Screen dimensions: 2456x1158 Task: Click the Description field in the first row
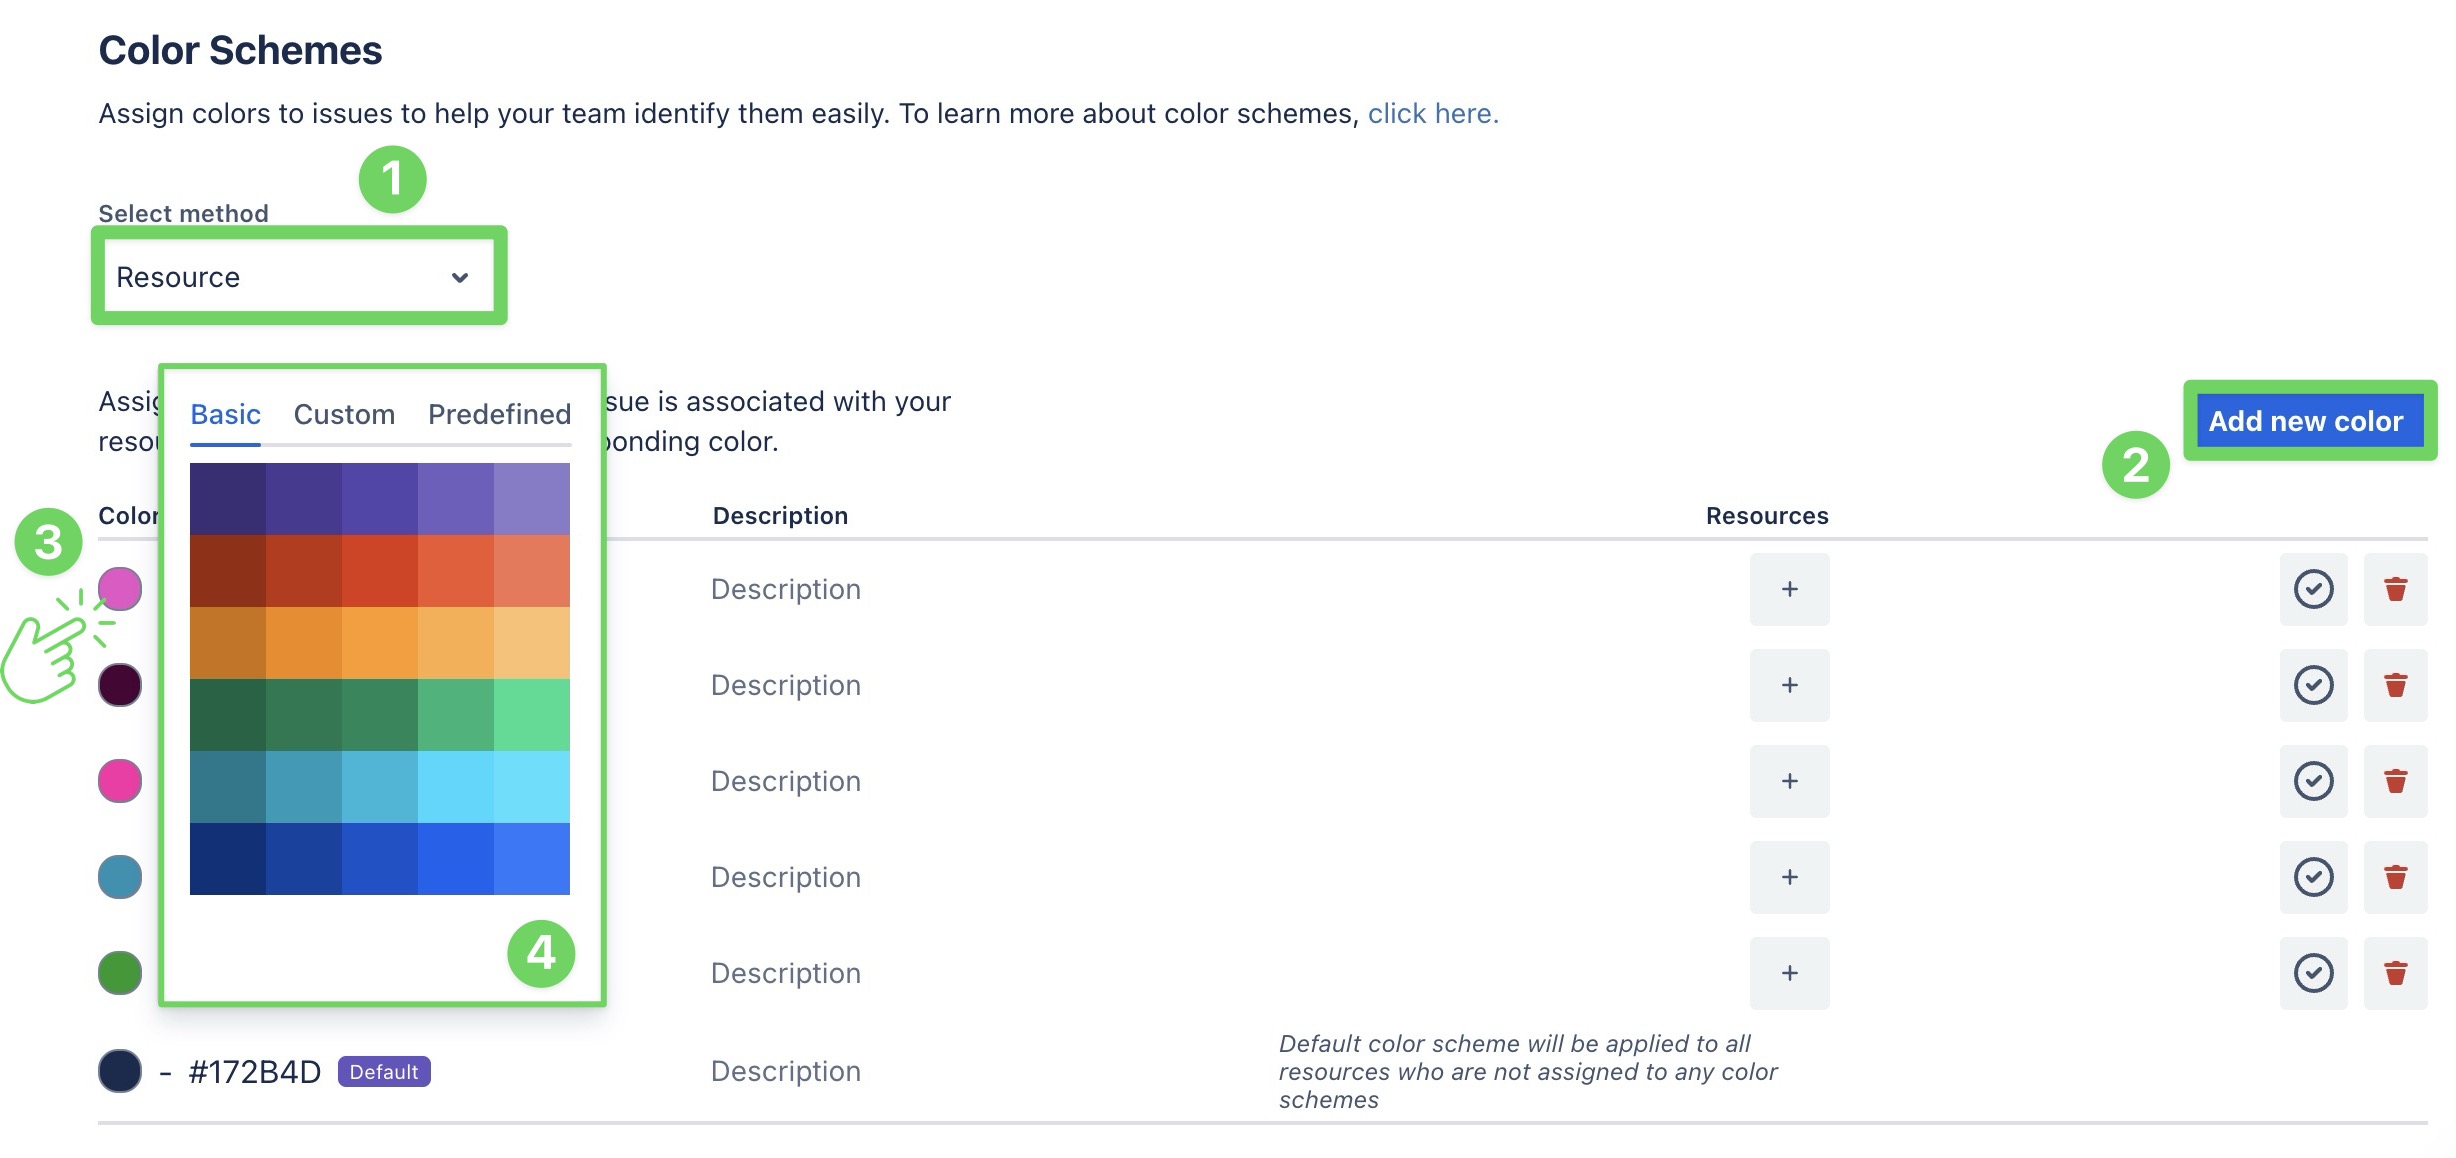[786, 589]
